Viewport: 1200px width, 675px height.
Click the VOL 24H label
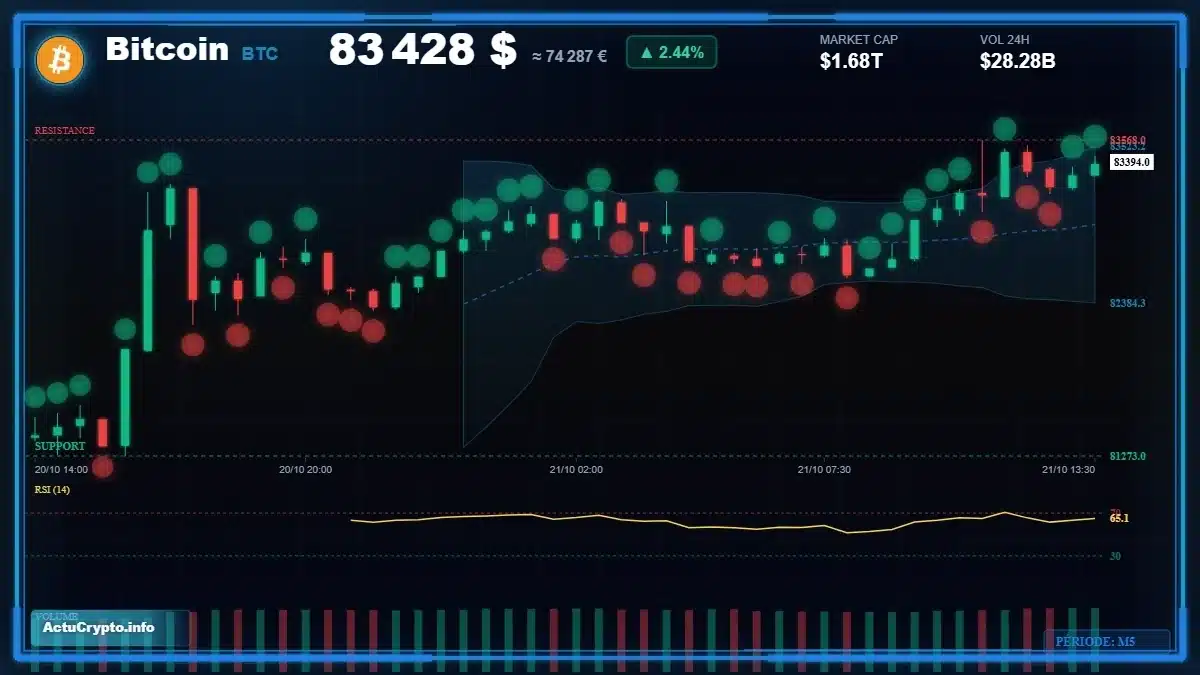point(1007,40)
